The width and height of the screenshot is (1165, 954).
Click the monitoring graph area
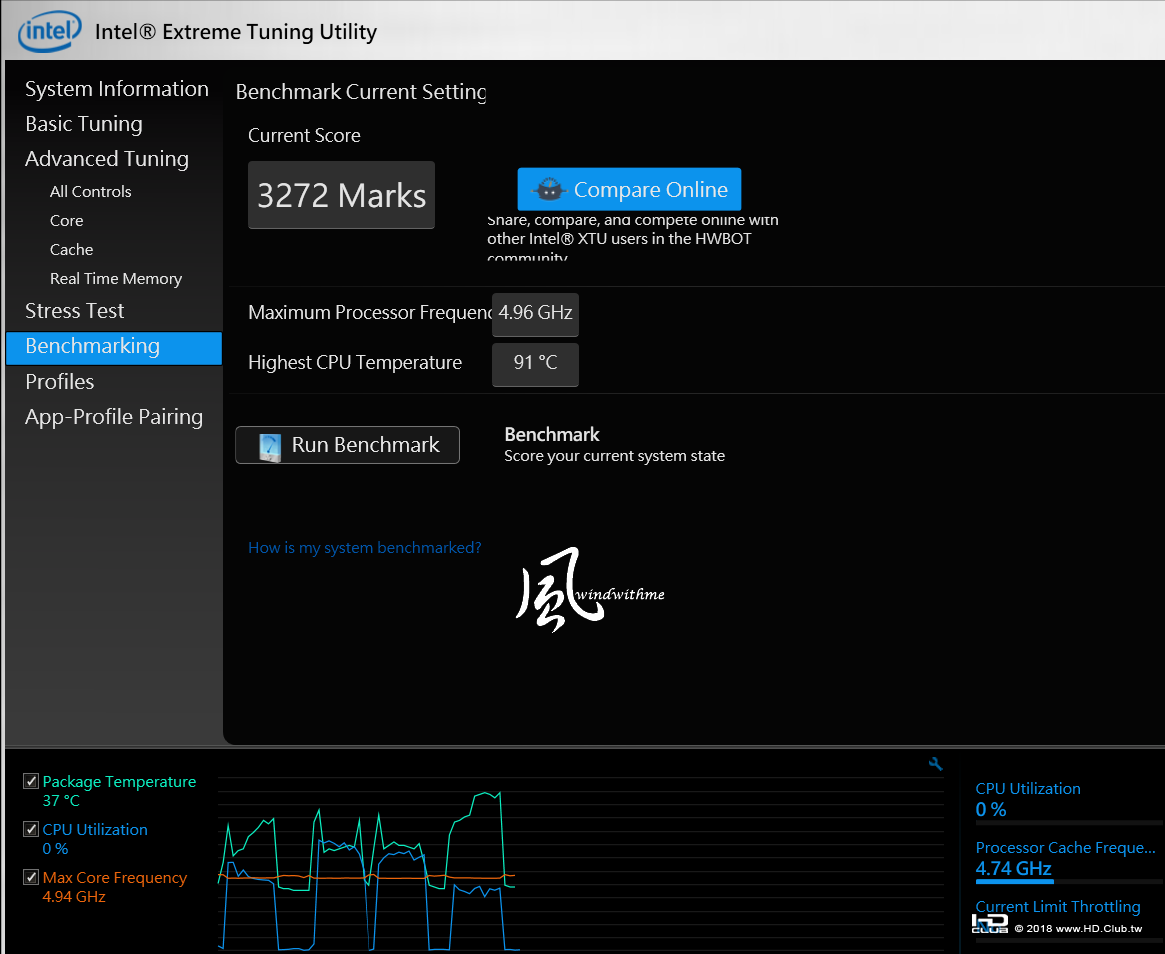581,862
